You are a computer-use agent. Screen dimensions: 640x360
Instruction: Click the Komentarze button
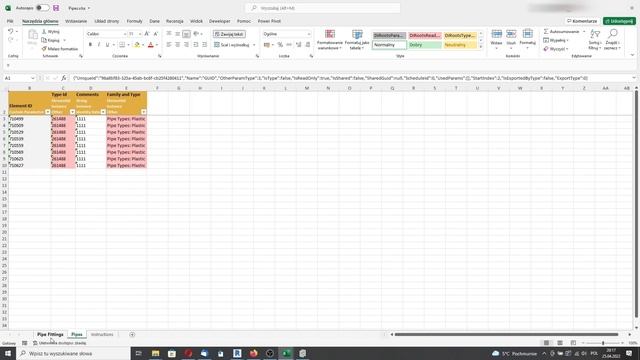tap(582, 21)
